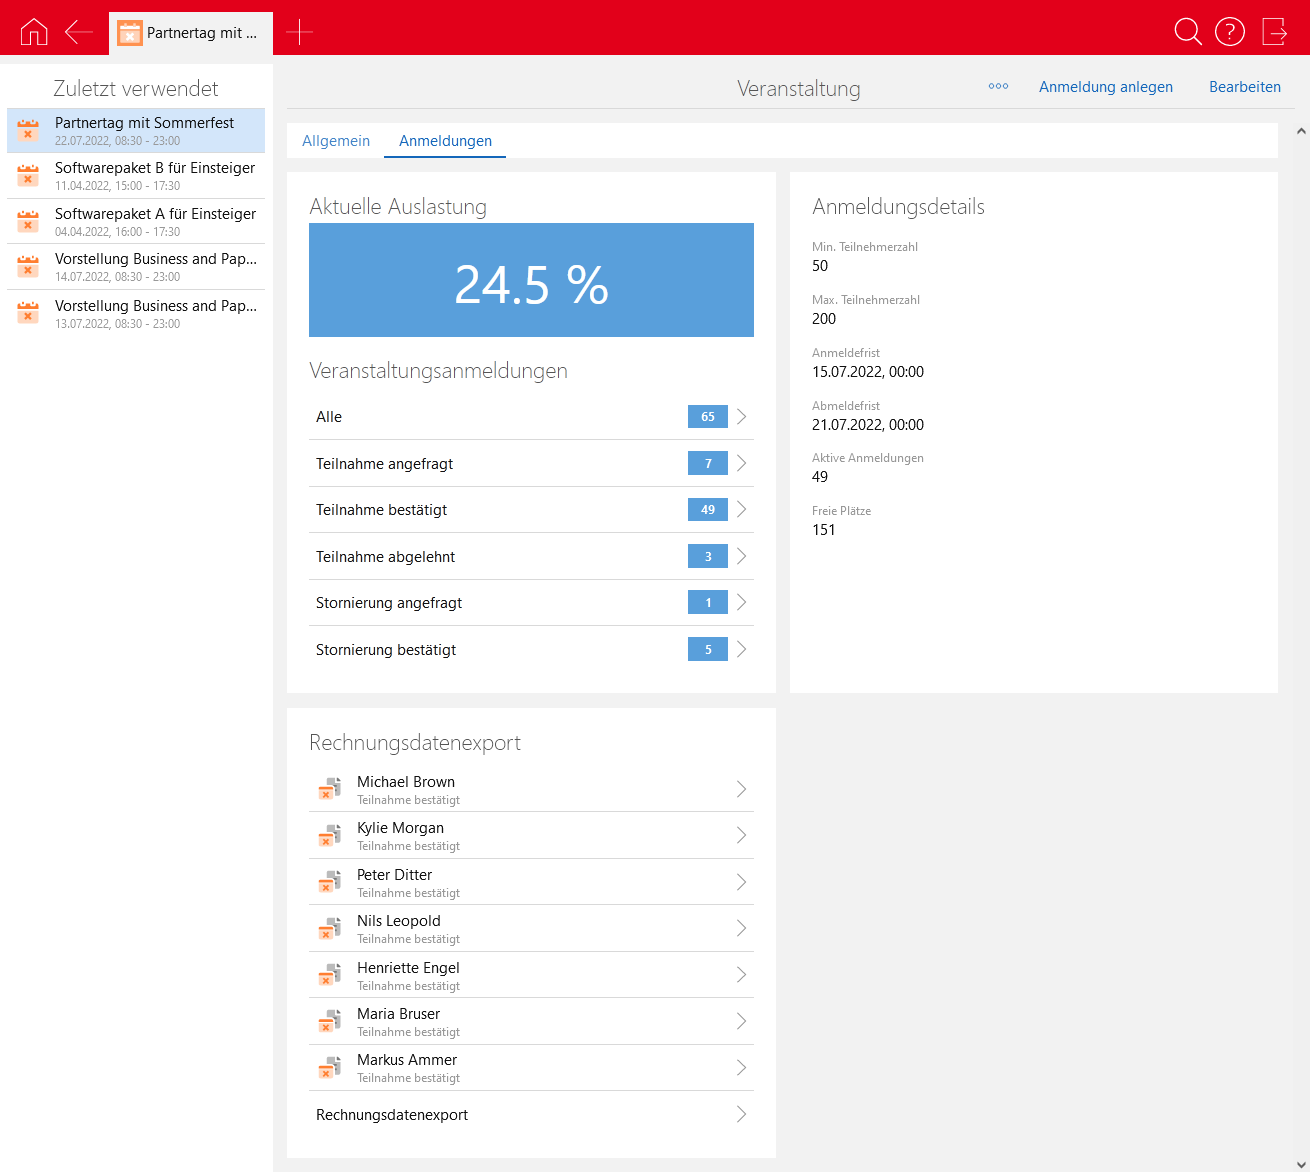Open Vorstellung Business event dated 14.07.2022
This screenshot has height=1172, width=1310.
[155, 266]
